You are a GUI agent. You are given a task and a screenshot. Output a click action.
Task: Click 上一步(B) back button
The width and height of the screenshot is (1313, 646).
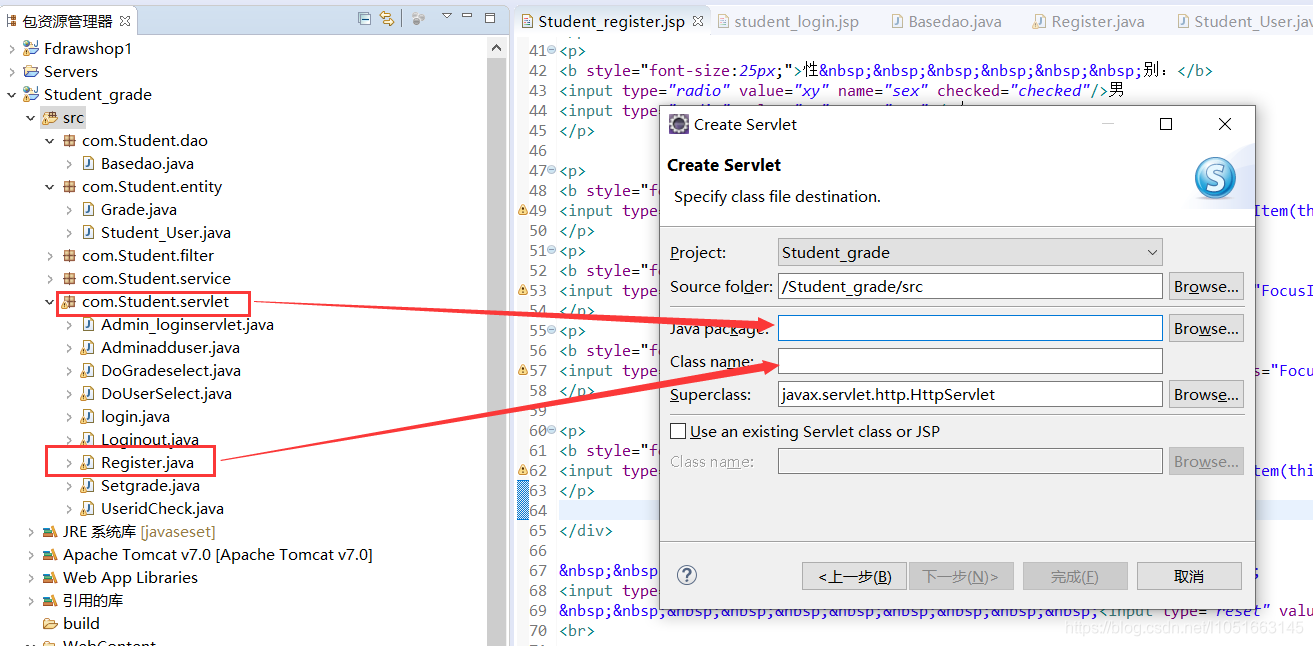[x=854, y=576]
